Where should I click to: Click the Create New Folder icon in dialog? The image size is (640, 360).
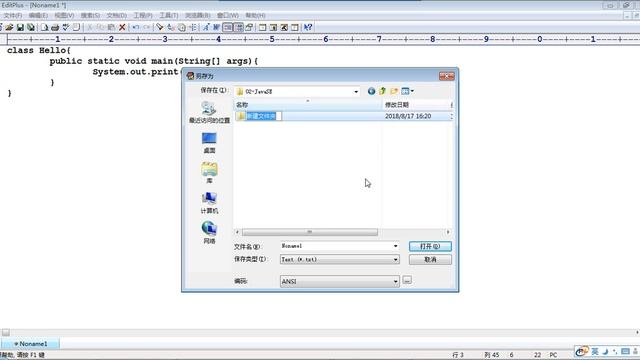(394, 91)
